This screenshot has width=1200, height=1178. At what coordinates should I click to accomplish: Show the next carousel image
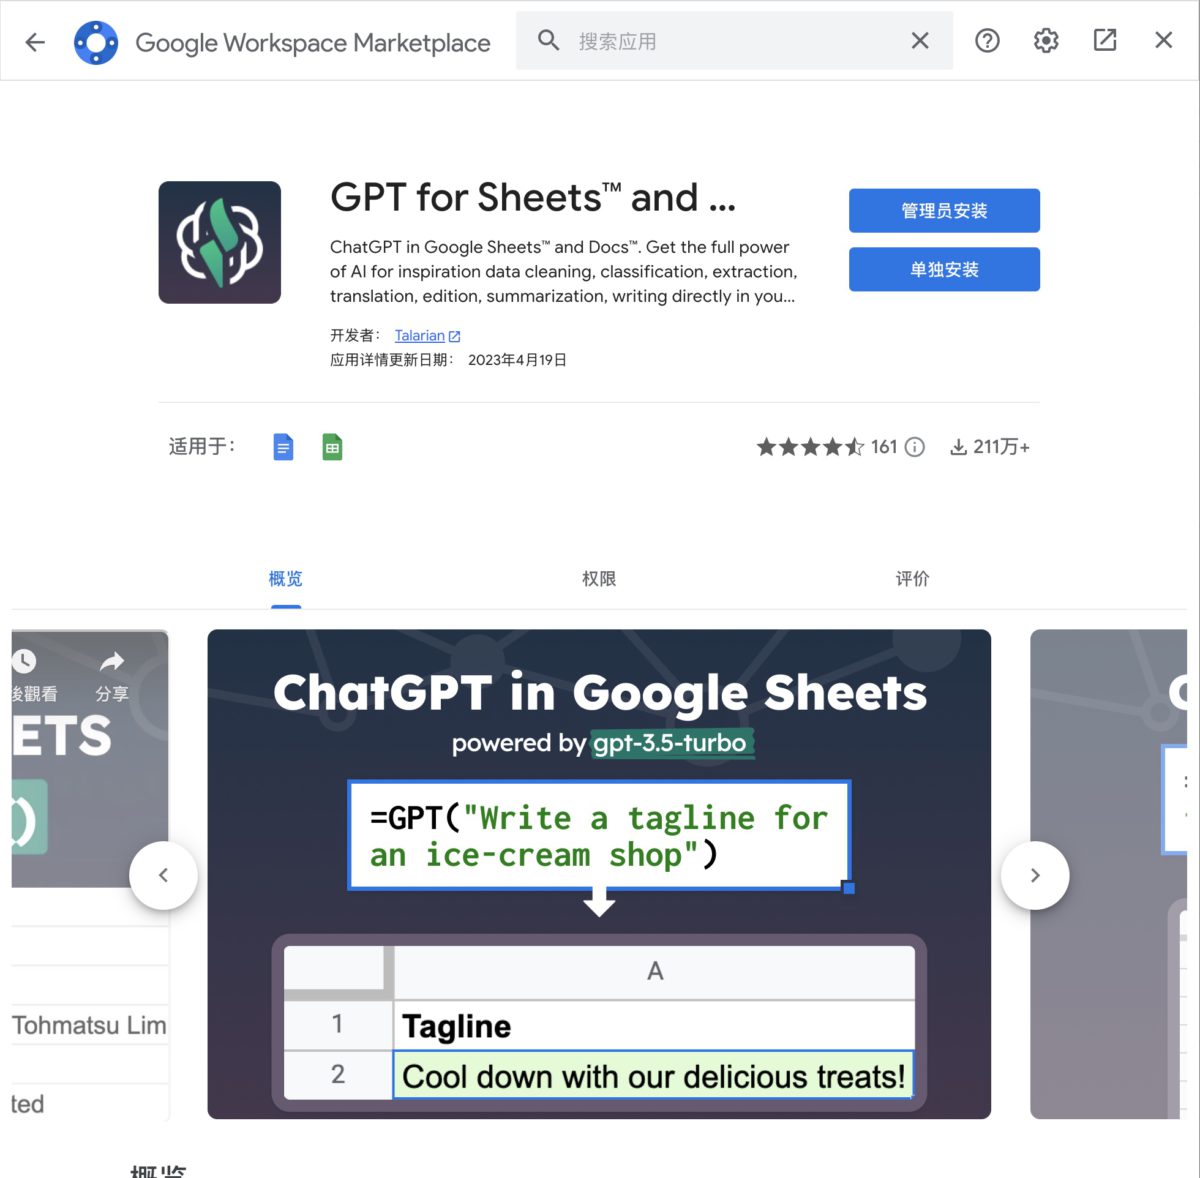pyautogui.click(x=1035, y=875)
